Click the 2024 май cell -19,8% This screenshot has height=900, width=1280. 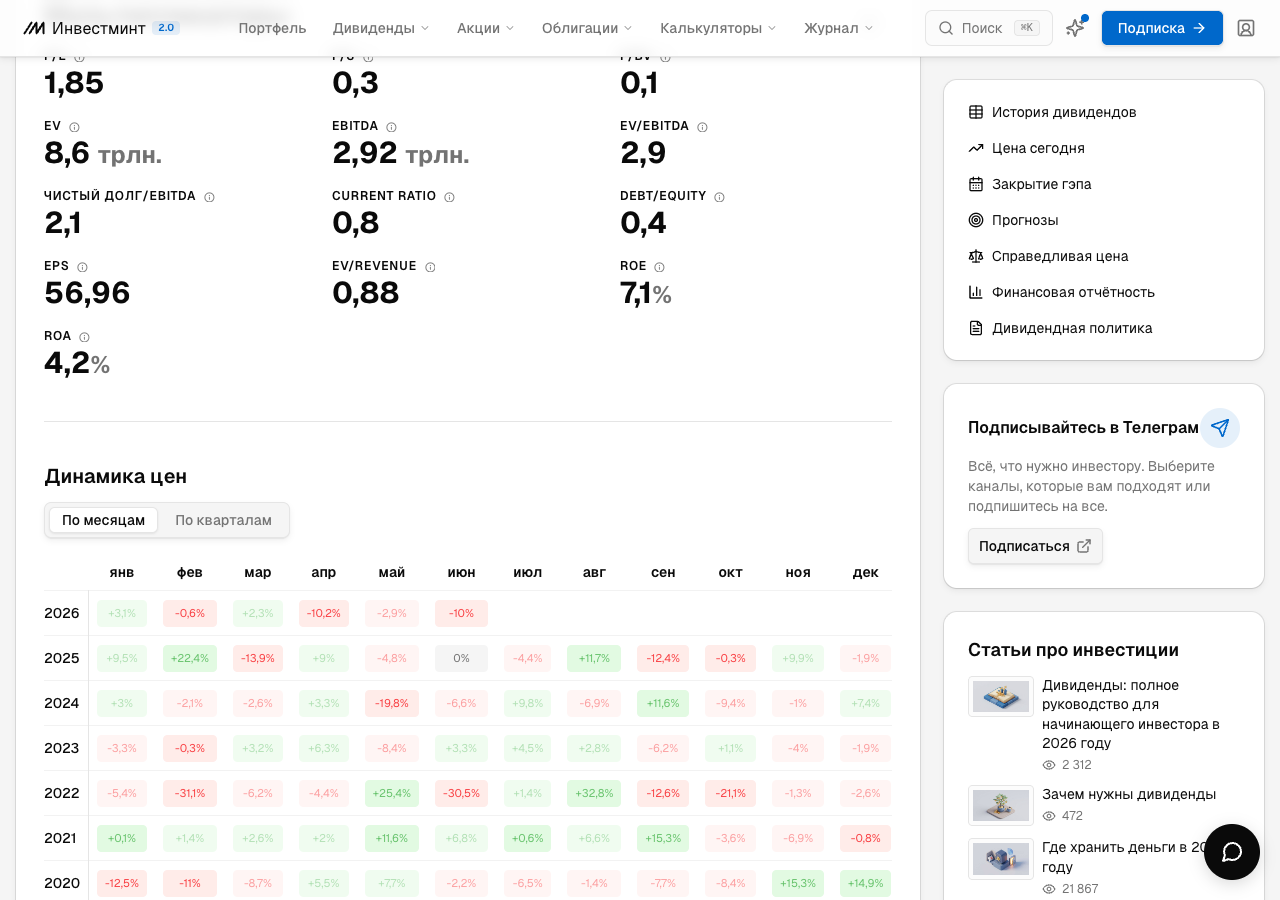click(x=392, y=703)
